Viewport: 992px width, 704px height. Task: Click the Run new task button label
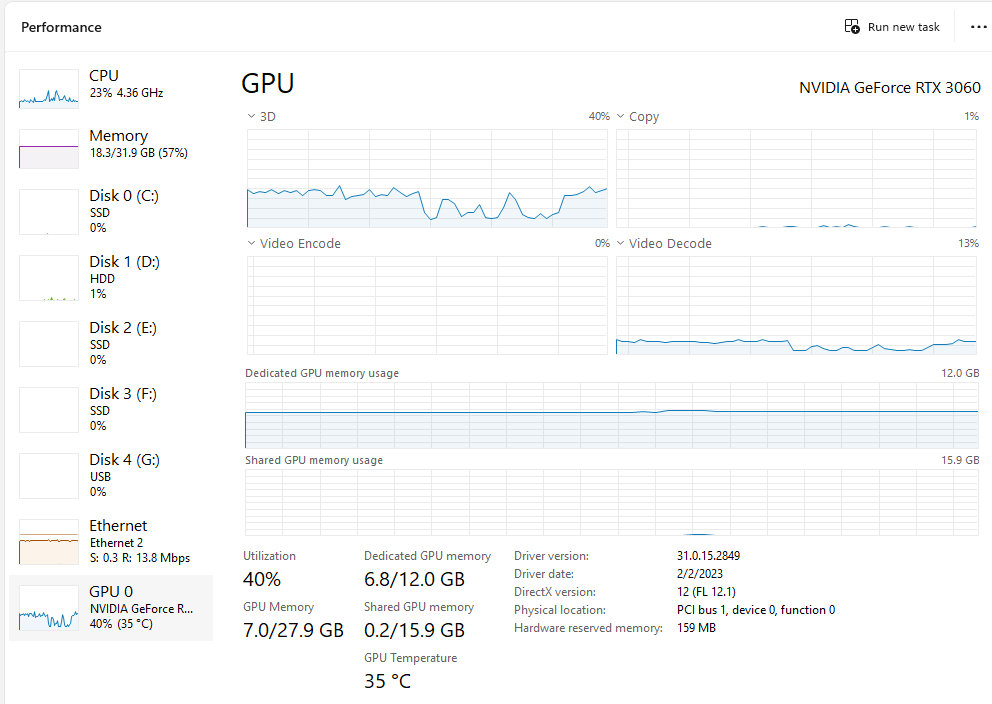pos(903,27)
